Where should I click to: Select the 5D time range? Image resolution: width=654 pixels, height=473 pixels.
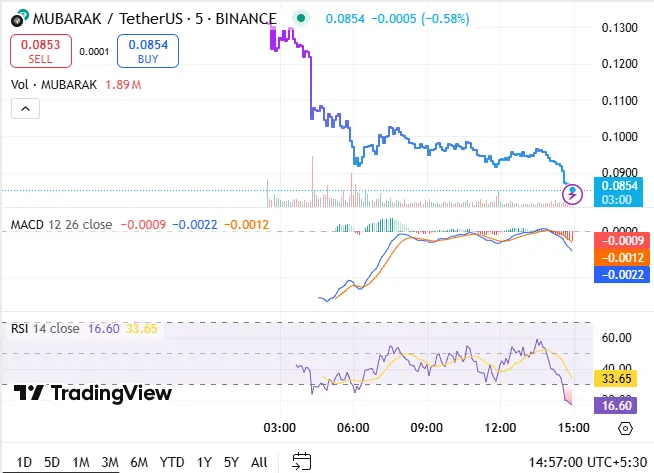[x=52, y=461]
